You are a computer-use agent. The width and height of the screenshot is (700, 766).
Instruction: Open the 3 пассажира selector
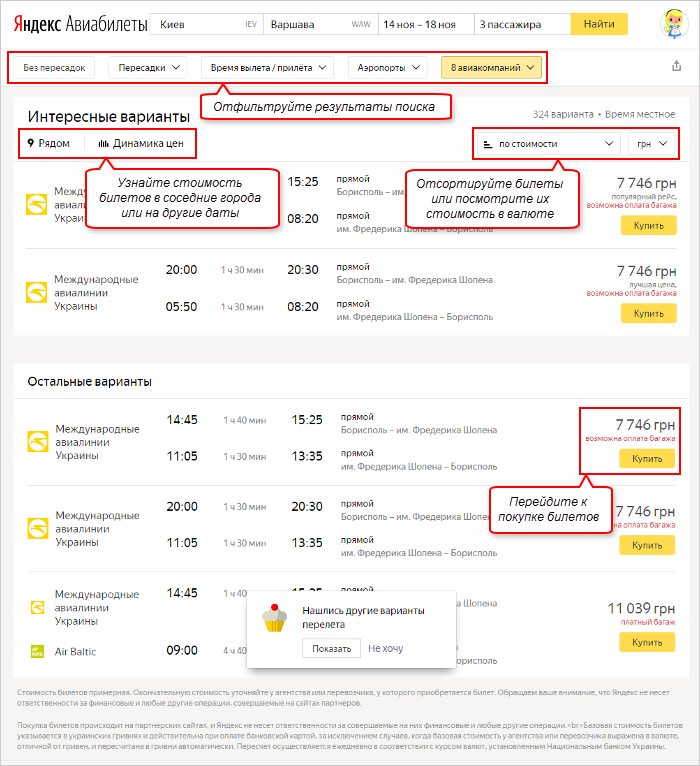[x=522, y=24]
